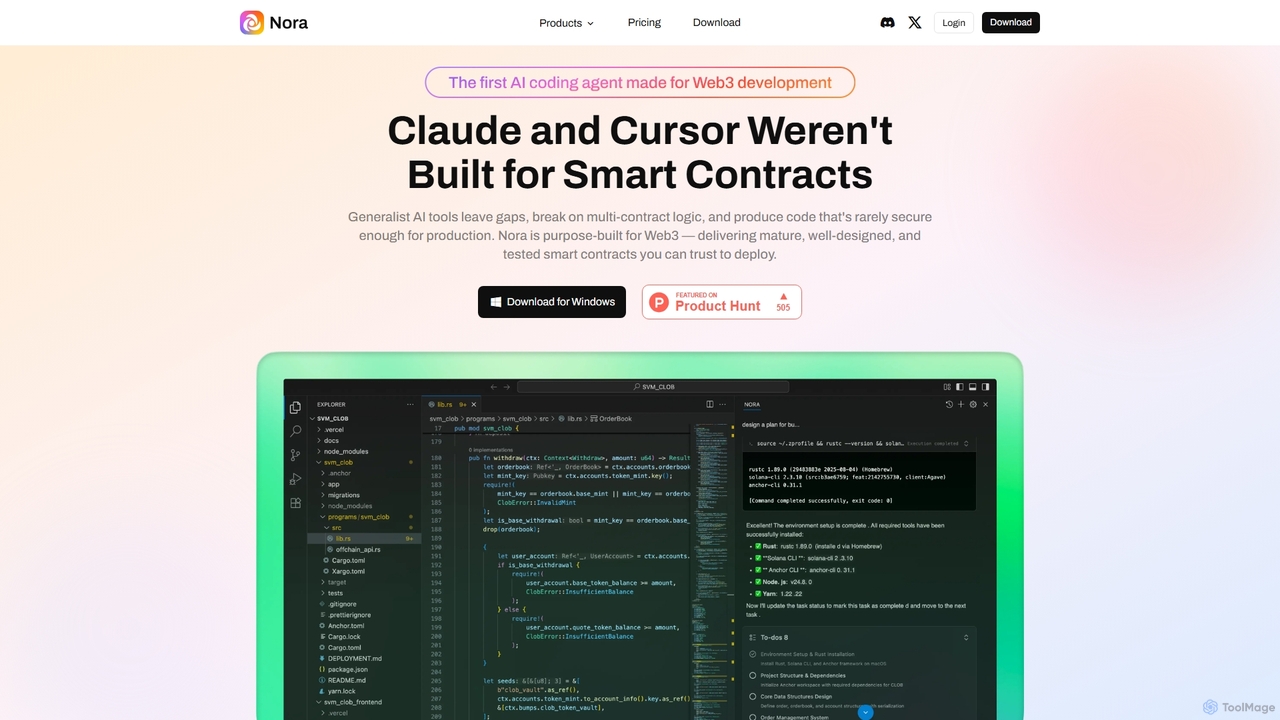Open the Products dropdown menu
This screenshot has width=1280, height=720.
tap(566, 23)
